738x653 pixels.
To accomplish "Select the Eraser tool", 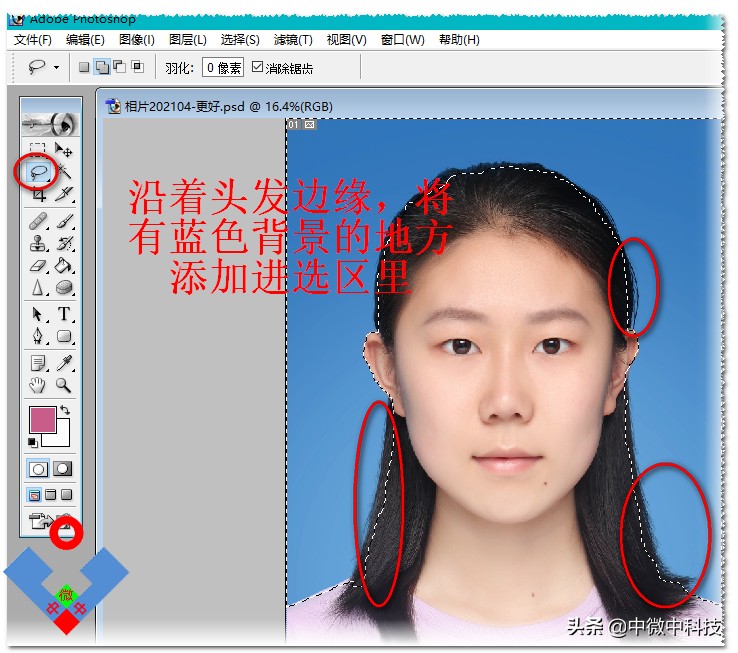I will coord(38,266).
